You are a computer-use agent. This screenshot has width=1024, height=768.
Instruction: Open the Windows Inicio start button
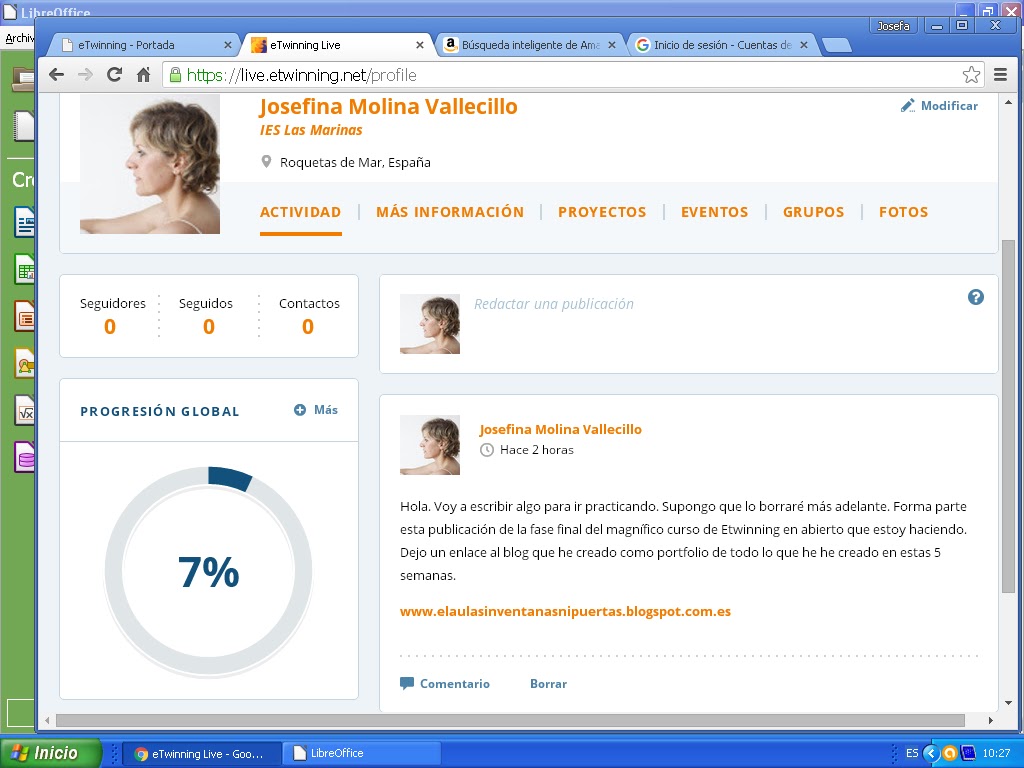[50, 753]
